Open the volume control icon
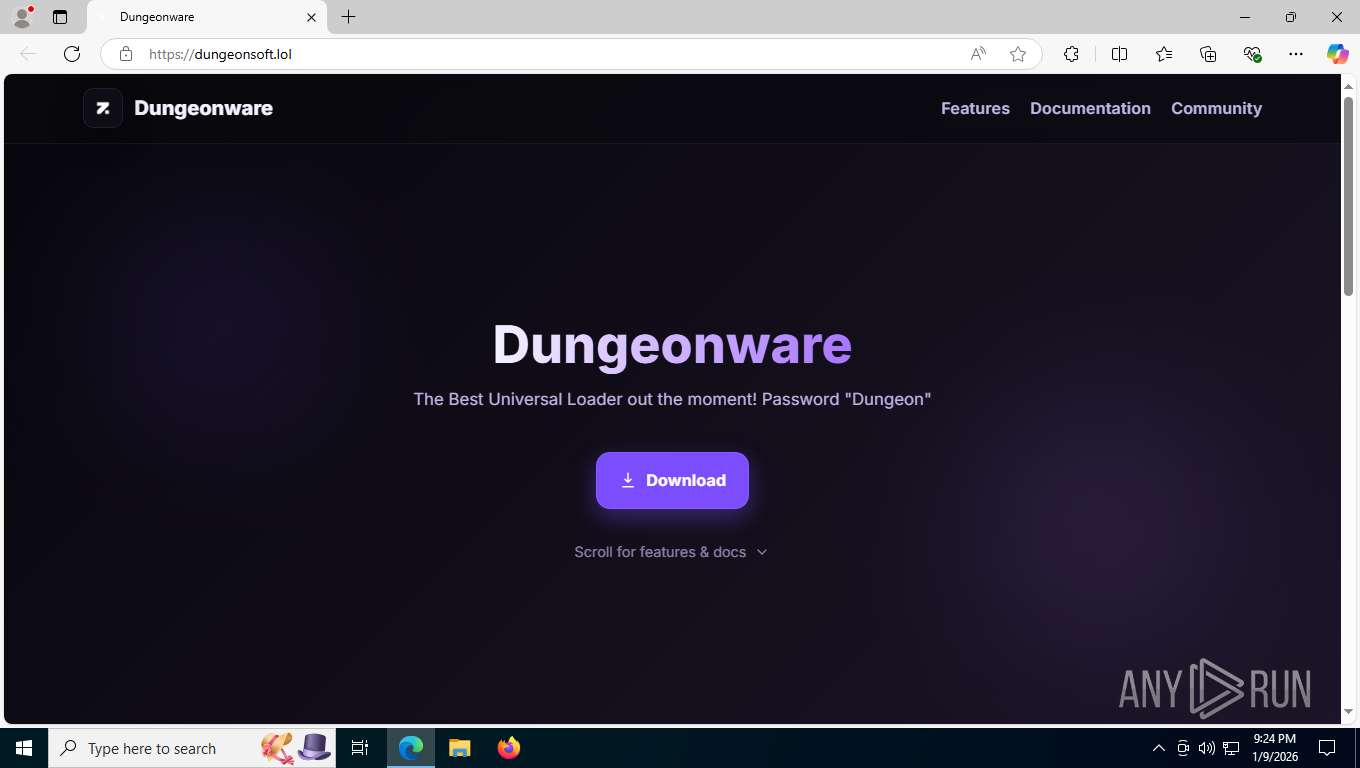Screen dimensions: 1360x768 pyautogui.click(x=1207, y=748)
